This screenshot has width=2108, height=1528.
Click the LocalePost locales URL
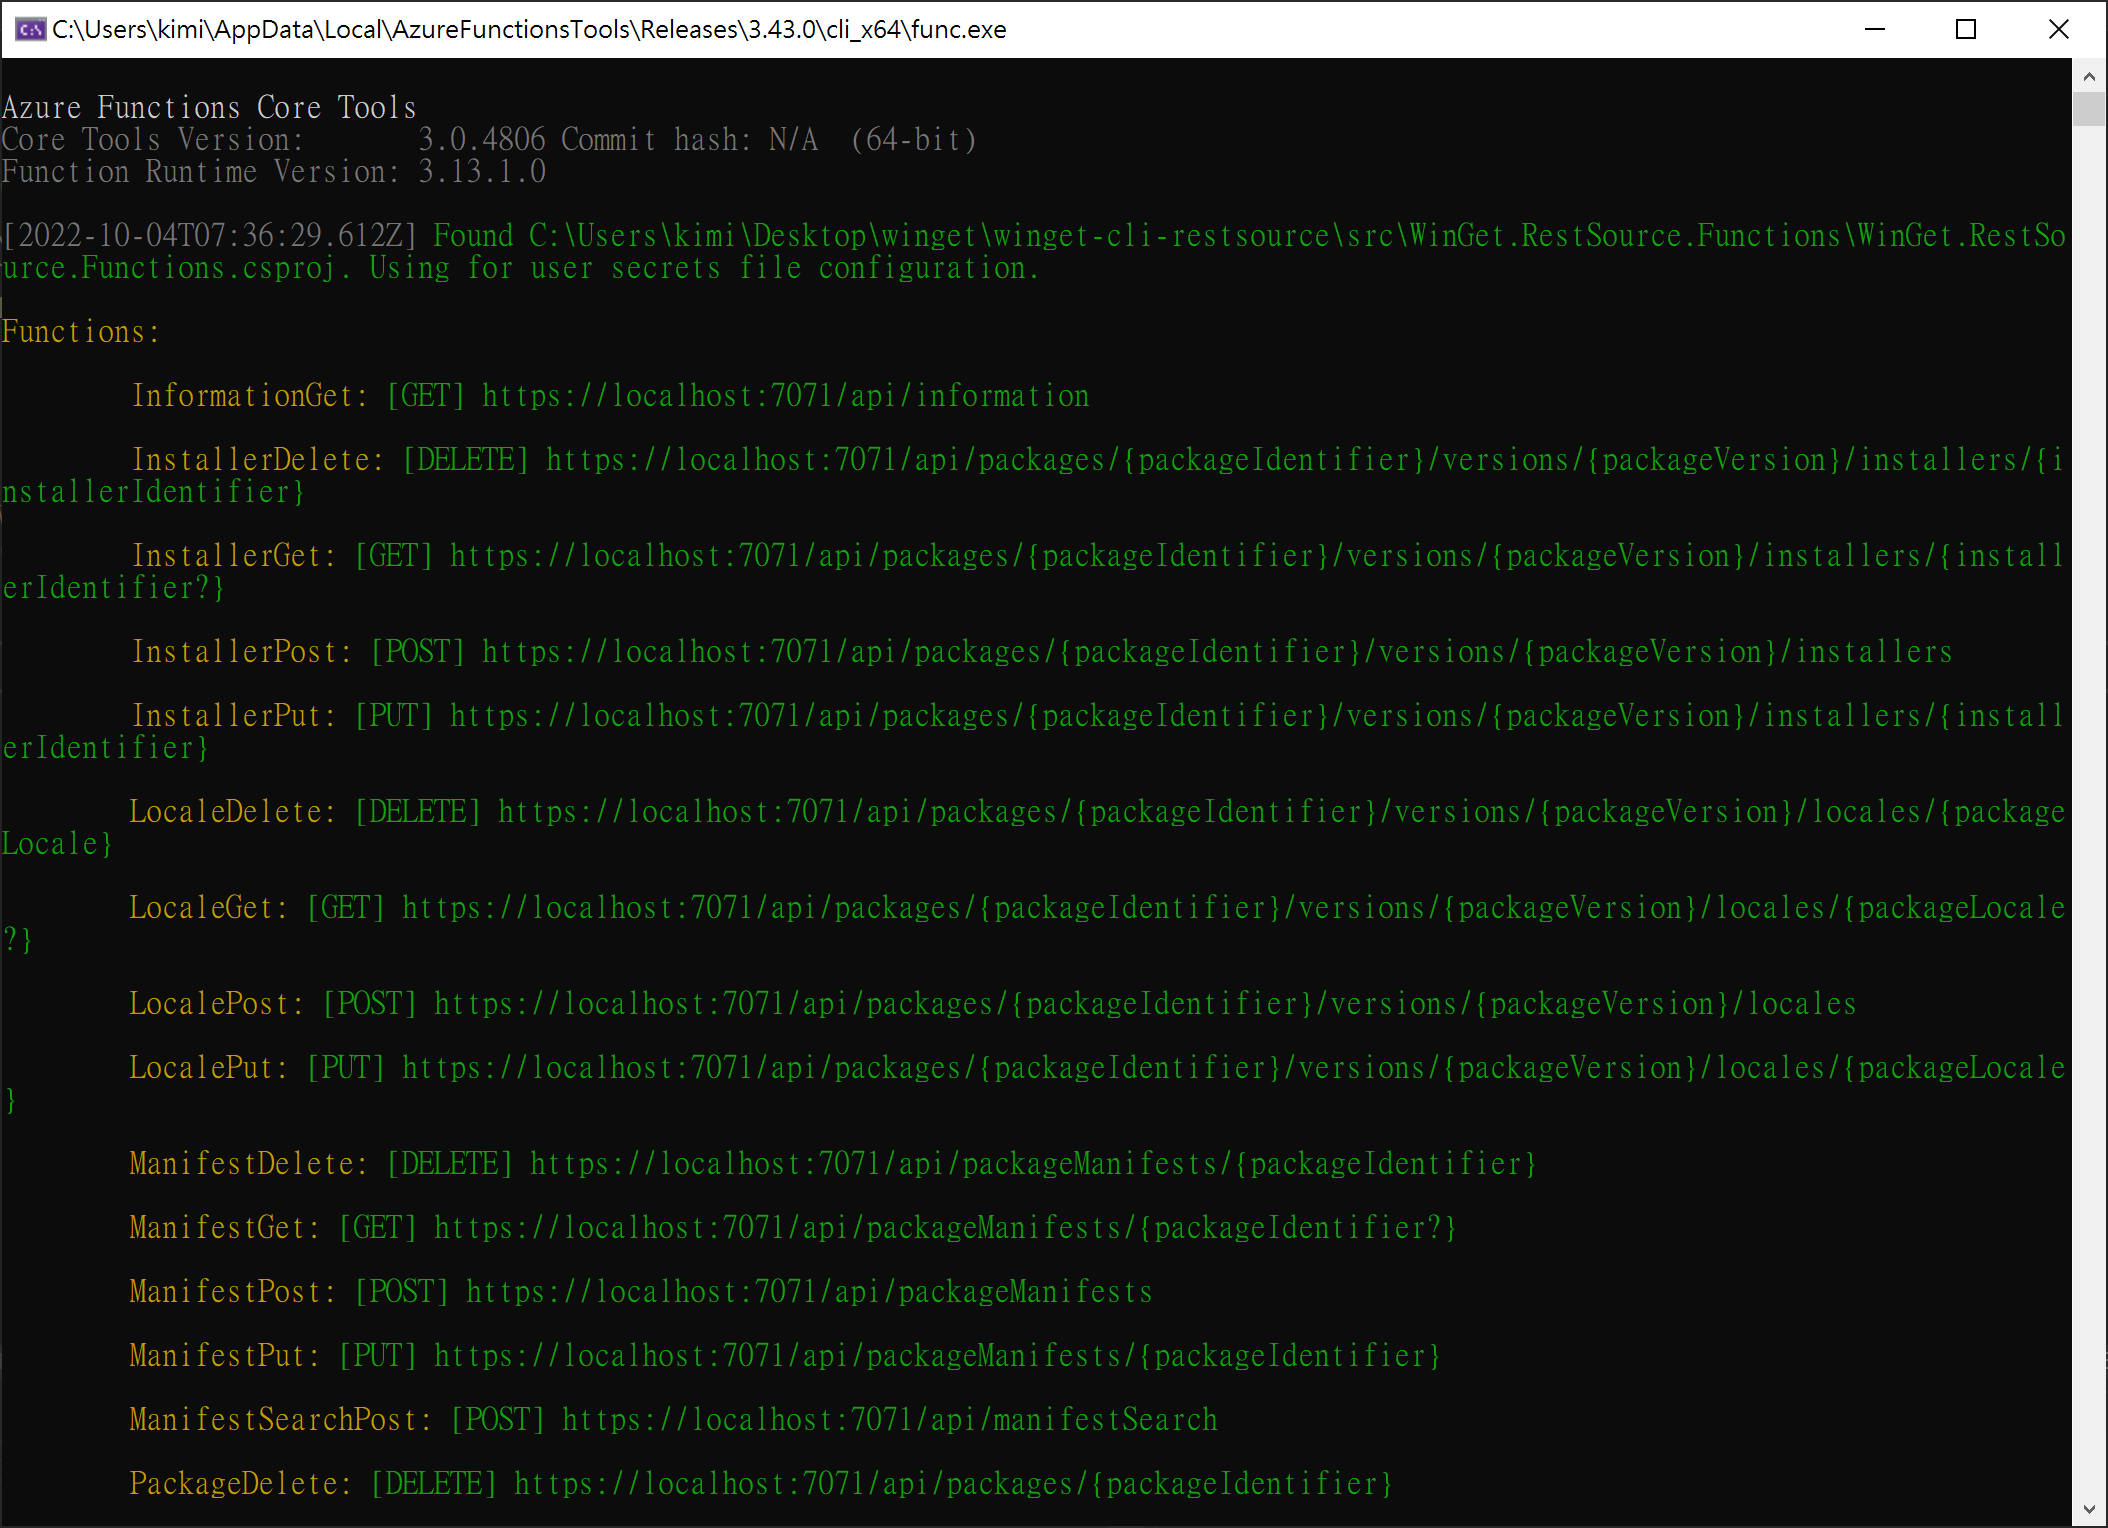click(1145, 1004)
